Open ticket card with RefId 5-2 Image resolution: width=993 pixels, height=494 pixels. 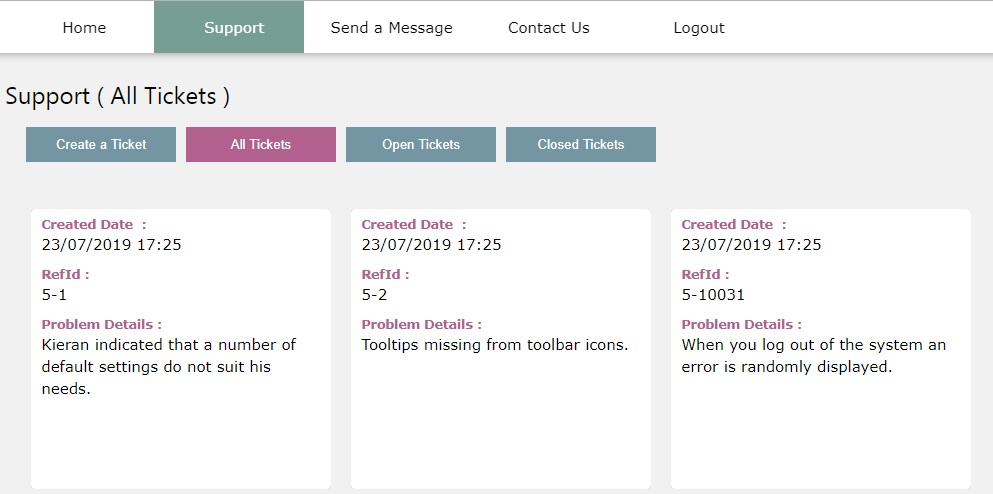pos(501,349)
